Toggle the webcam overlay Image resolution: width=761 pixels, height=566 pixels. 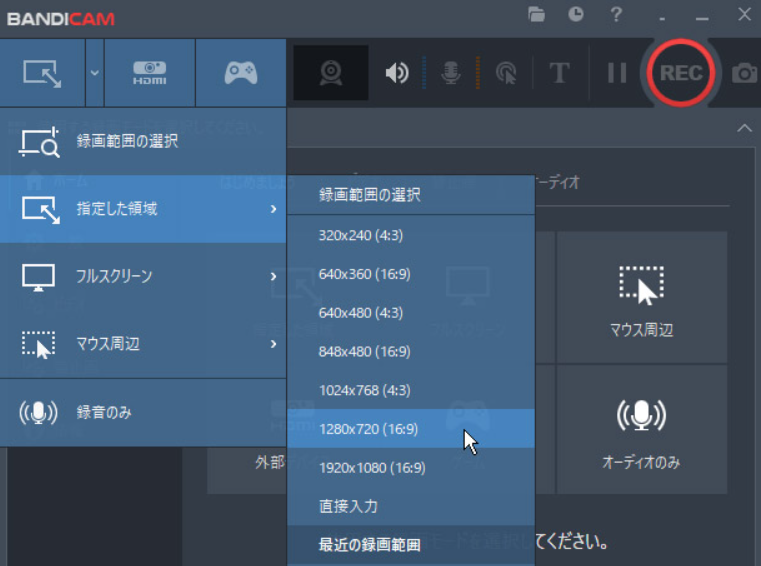331,73
